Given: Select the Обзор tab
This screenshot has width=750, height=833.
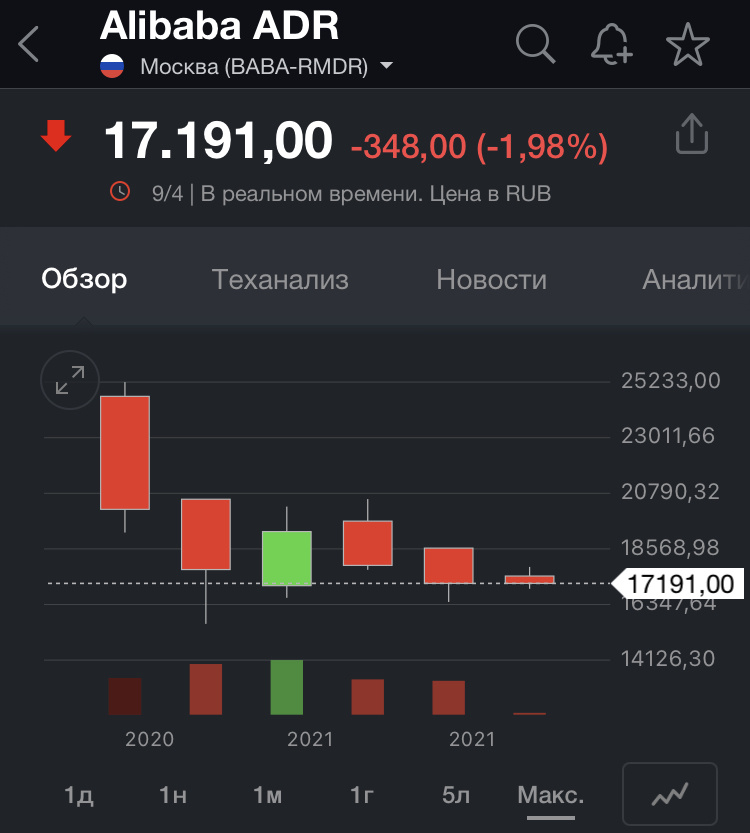Looking at the screenshot, I should [x=84, y=279].
